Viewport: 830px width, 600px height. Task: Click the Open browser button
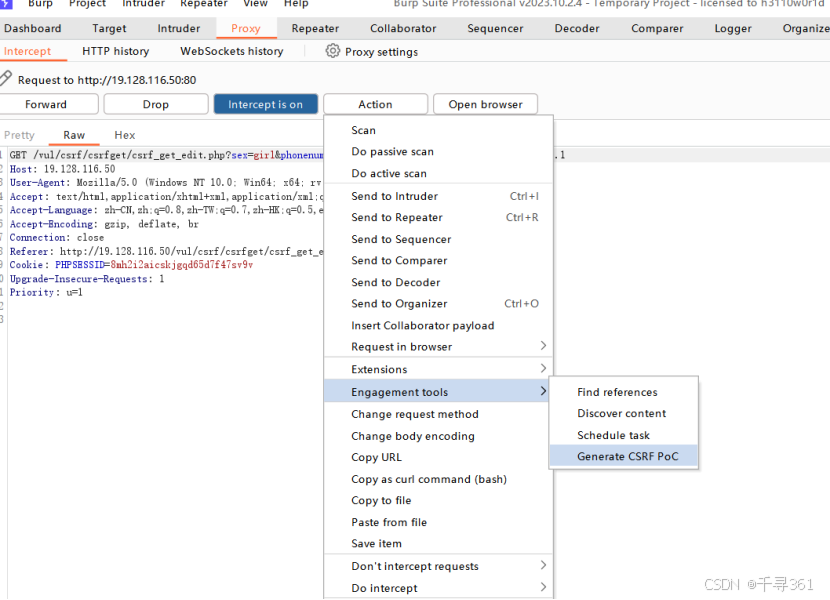tap(485, 104)
